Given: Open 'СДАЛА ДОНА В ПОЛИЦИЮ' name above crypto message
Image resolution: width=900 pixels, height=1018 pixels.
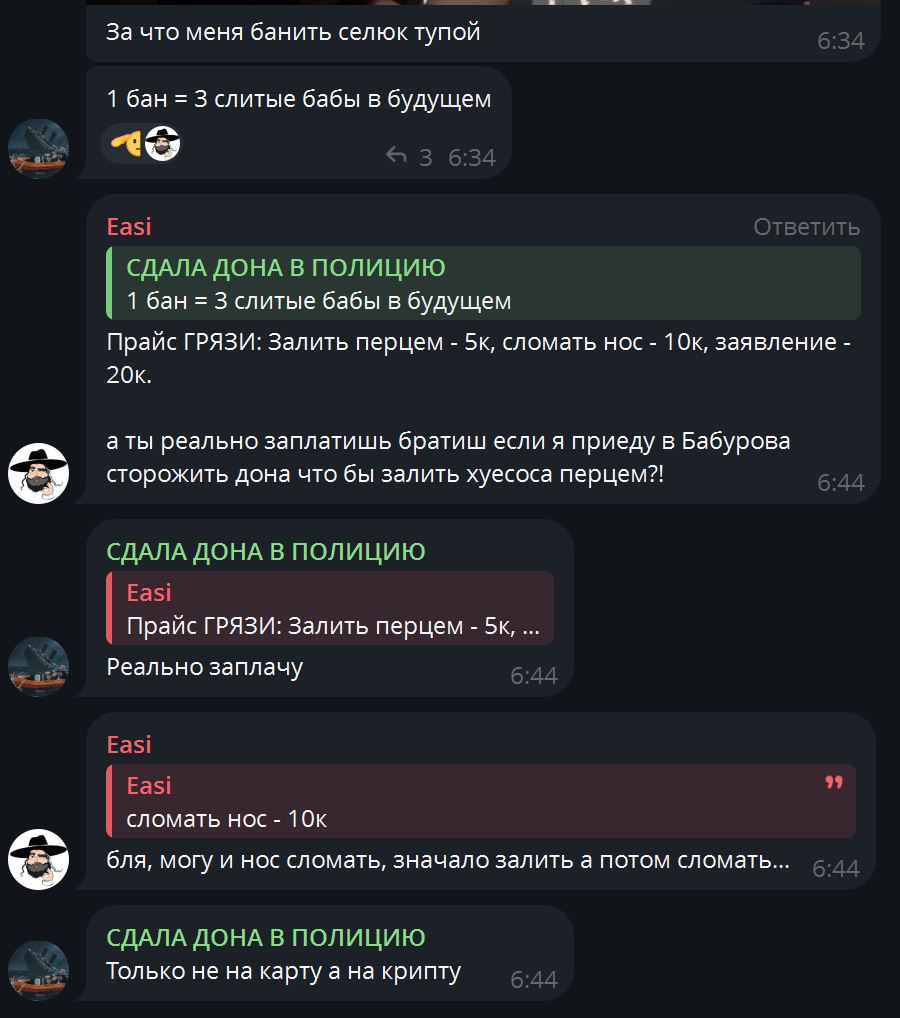Looking at the screenshot, I should [266, 937].
